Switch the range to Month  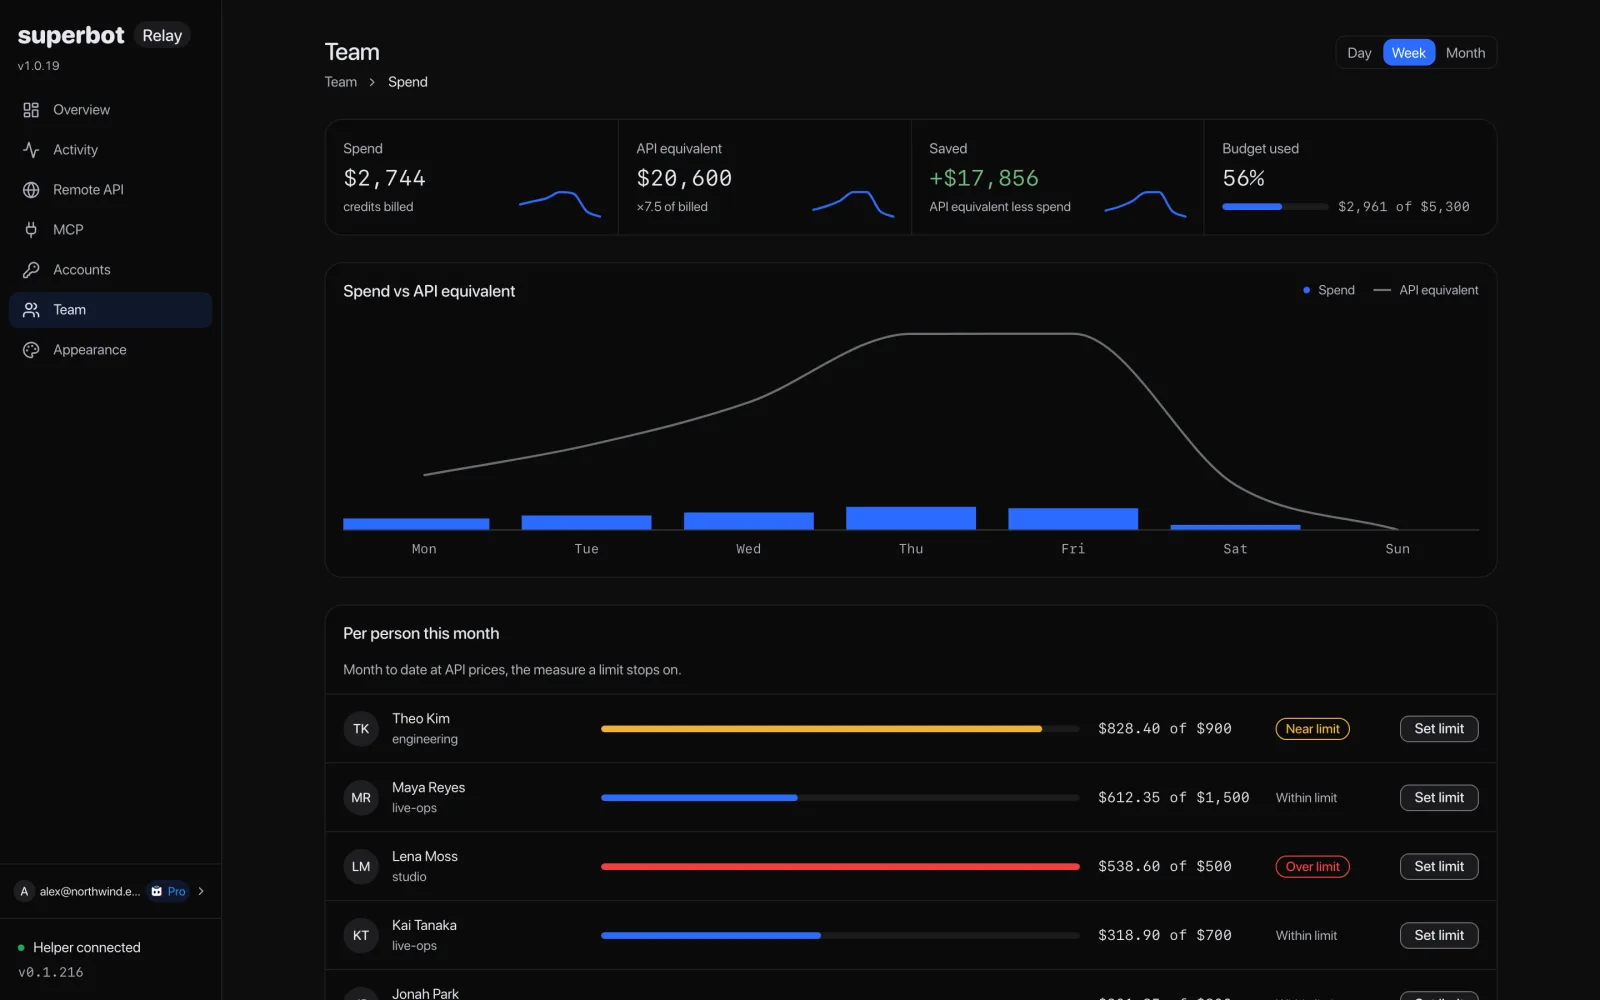click(x=1465, y=53)
